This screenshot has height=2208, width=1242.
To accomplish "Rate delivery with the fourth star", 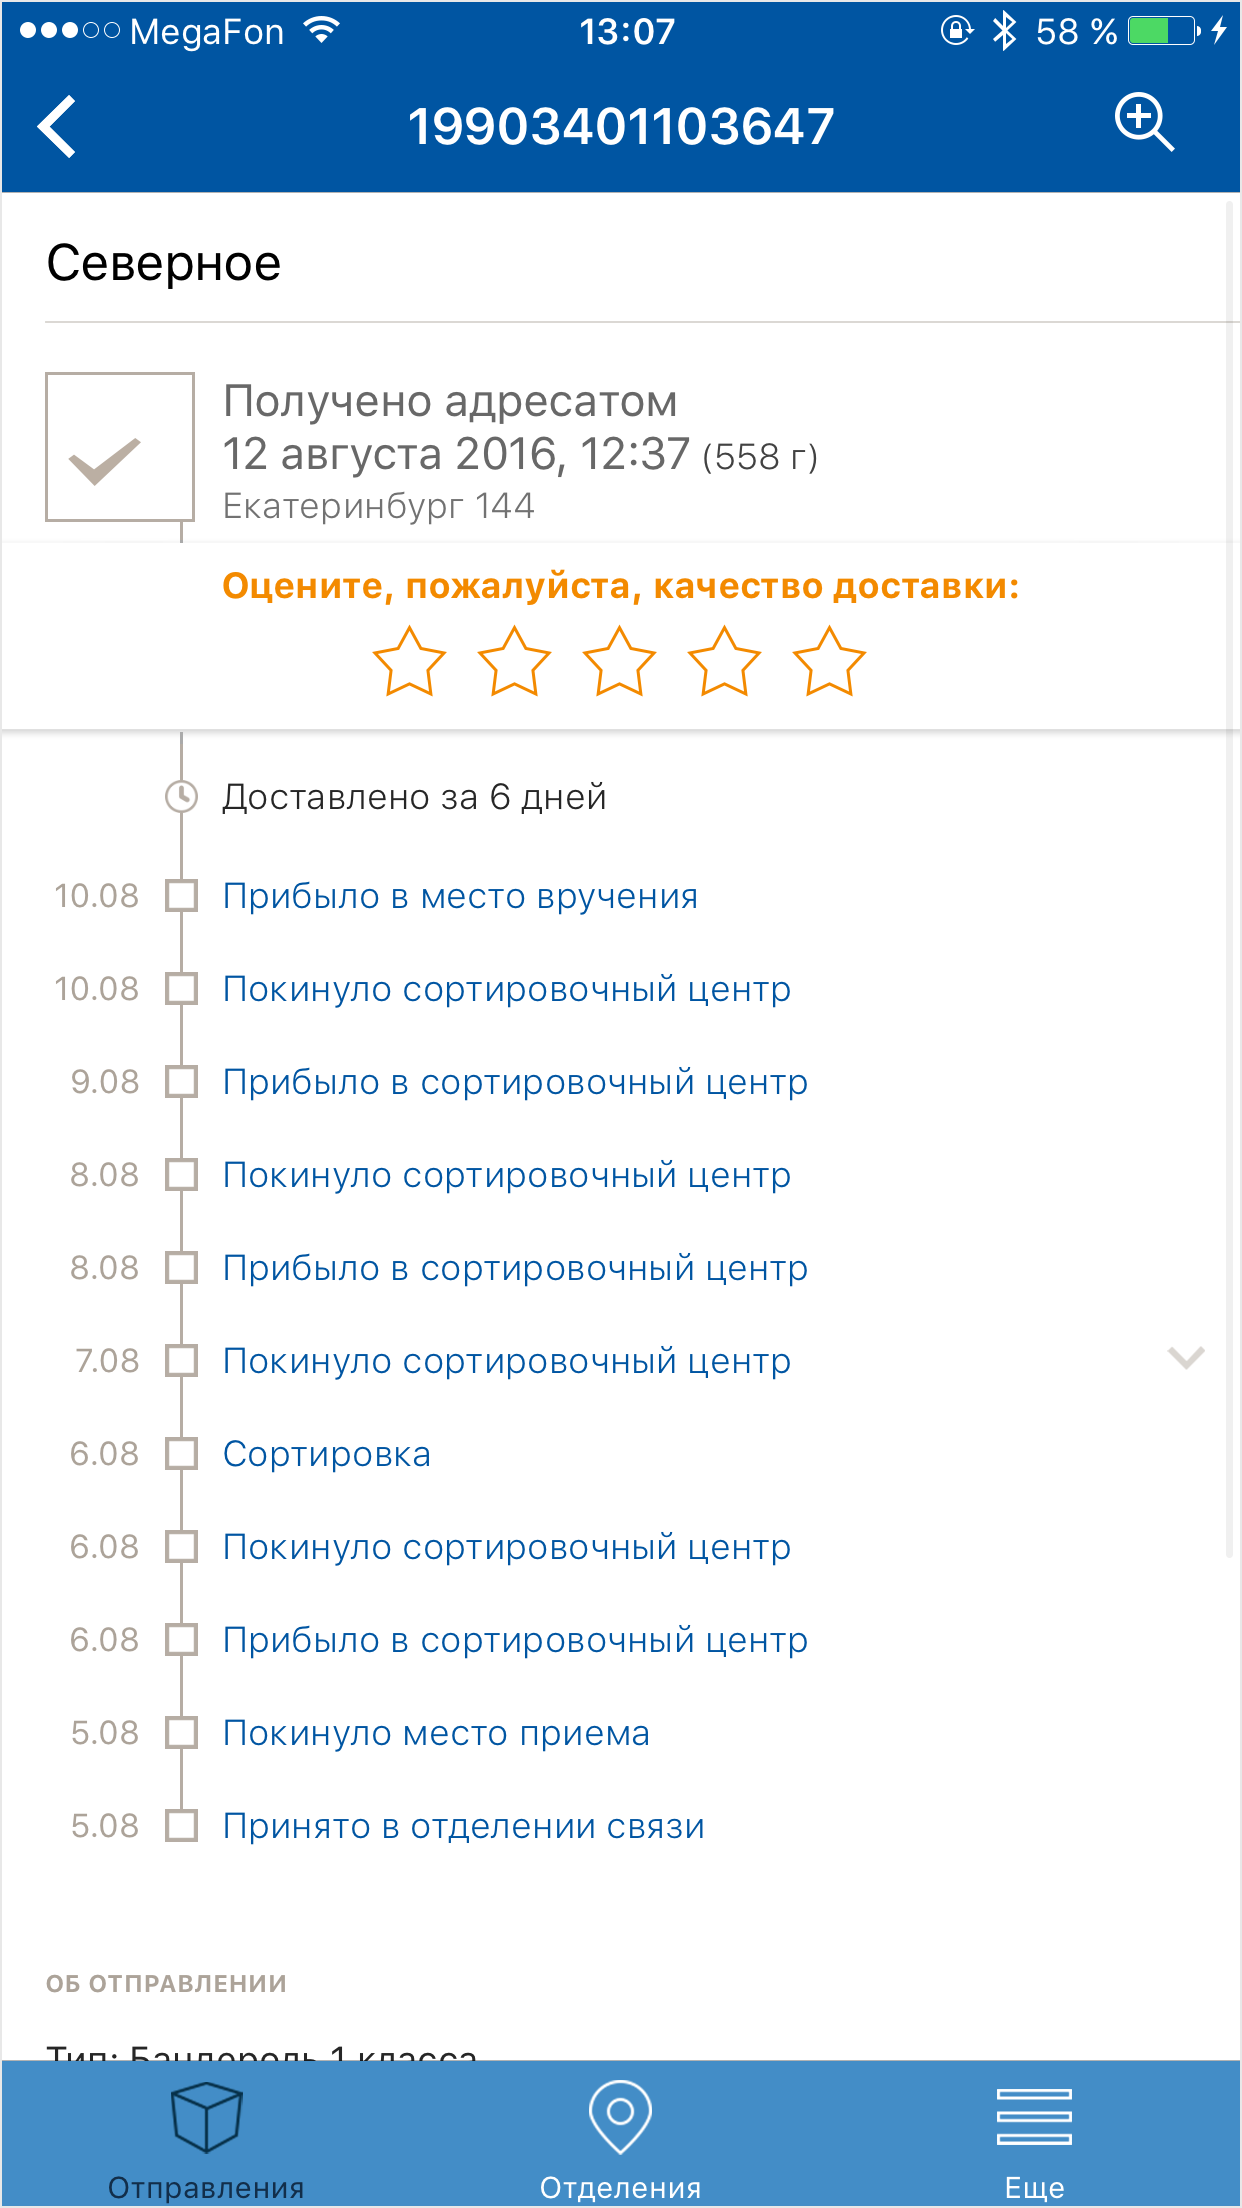I will pos(724,661).
